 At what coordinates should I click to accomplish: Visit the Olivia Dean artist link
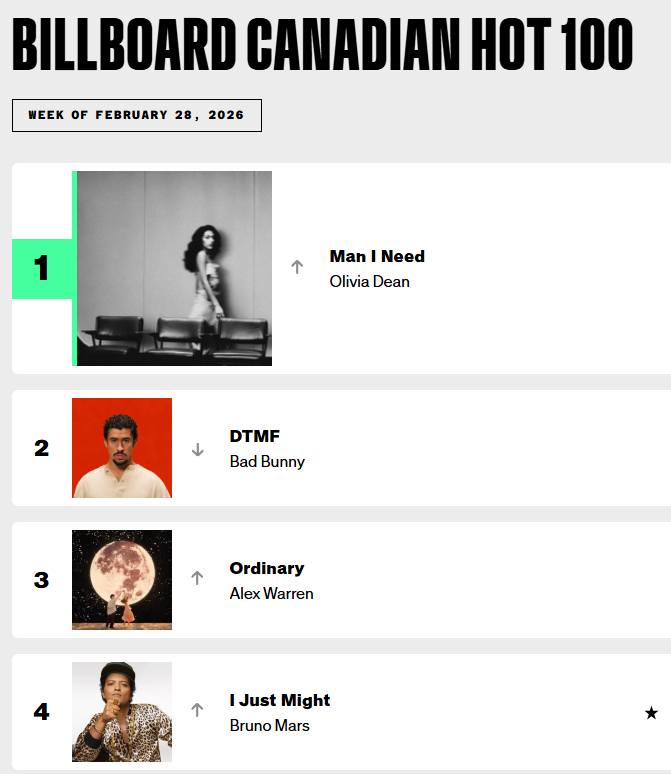click(369, 281)
